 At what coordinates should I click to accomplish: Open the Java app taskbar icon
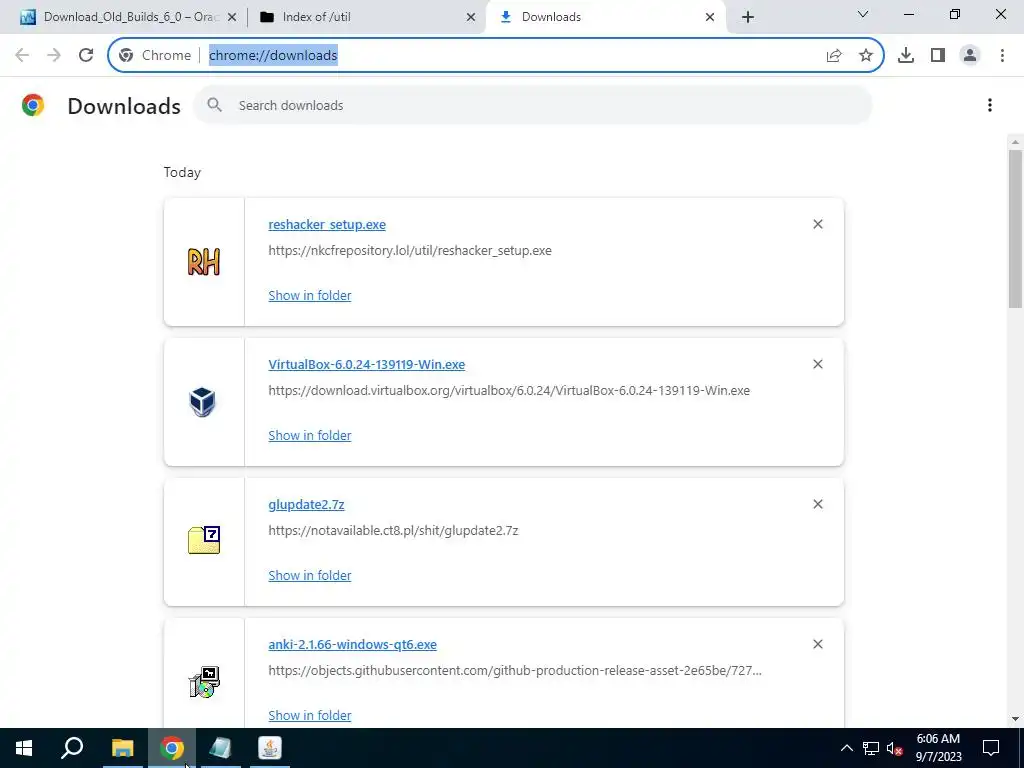pyautogui.click(x=270, y=748)
